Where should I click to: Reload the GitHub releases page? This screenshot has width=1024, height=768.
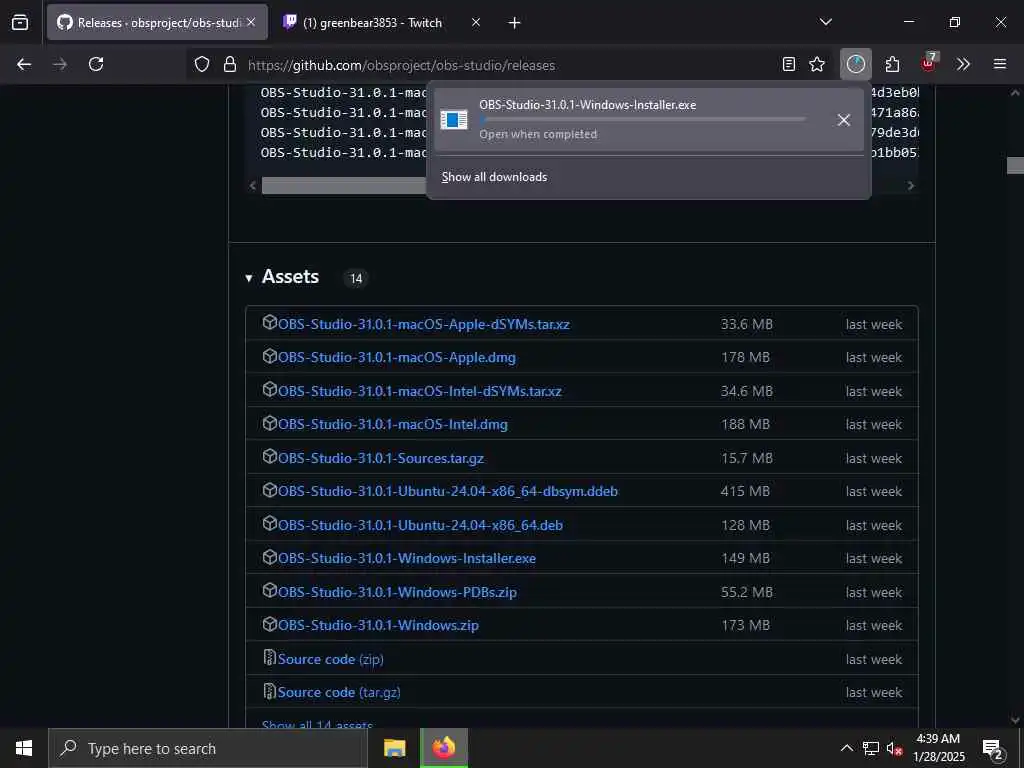(96, 64)
